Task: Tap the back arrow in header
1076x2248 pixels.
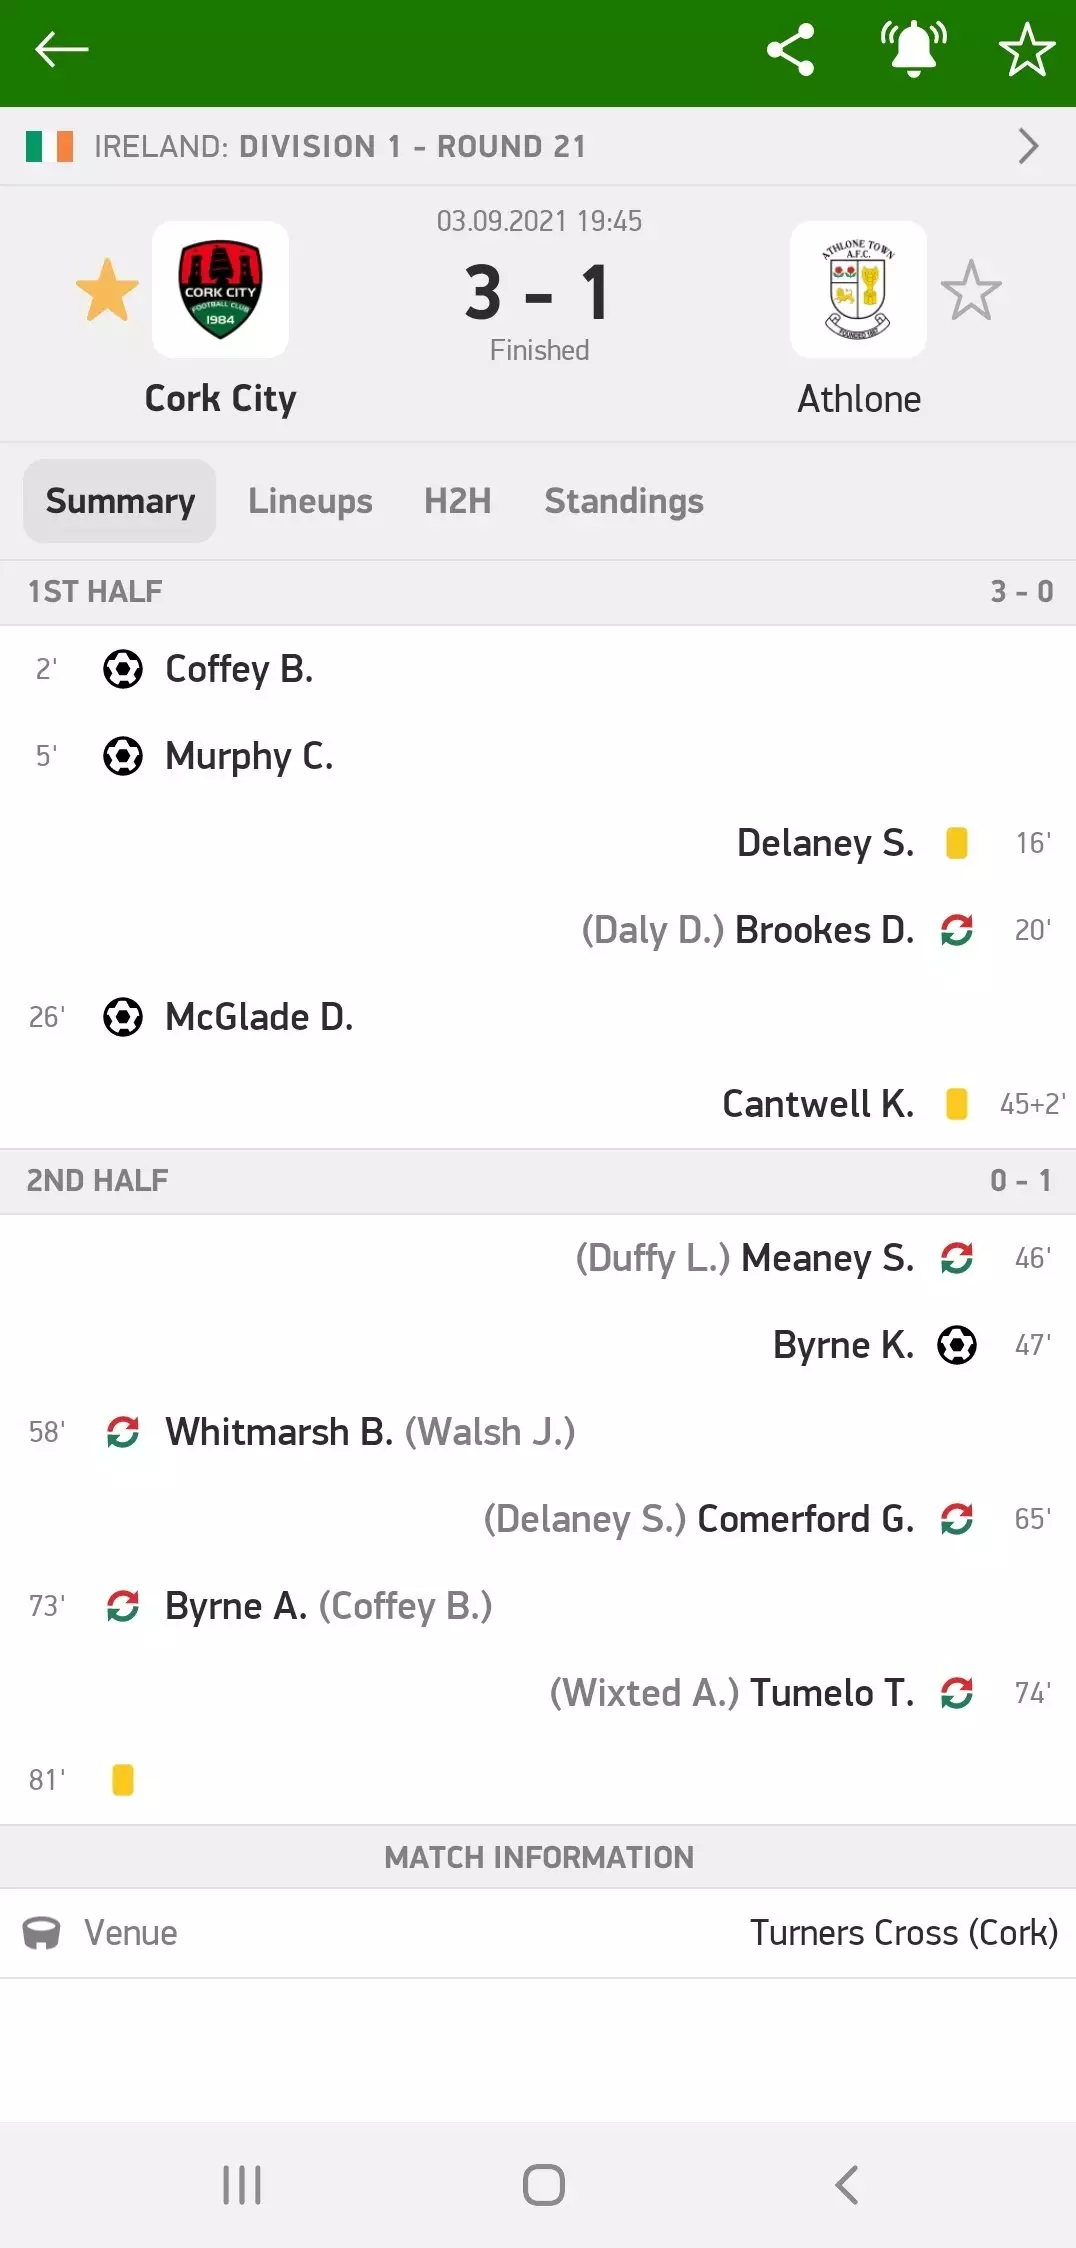Action: pyautogui.click(x=61, y=49)
